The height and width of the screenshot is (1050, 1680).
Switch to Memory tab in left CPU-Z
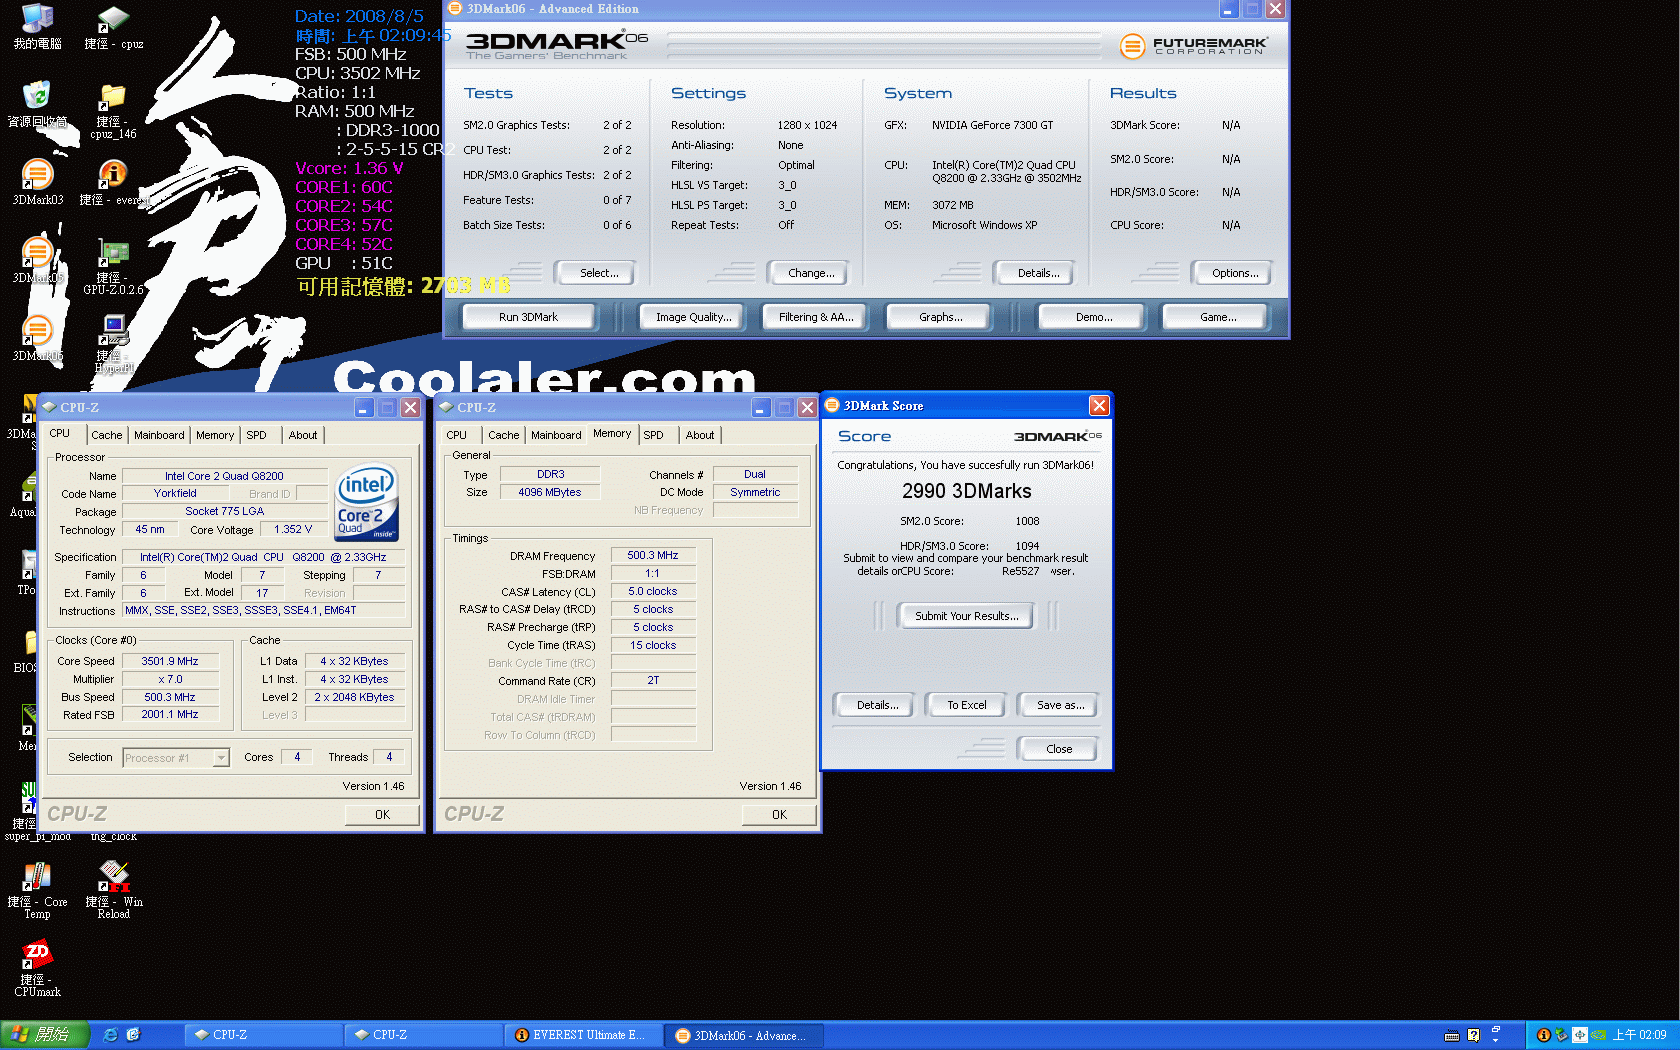pyautogui.click(x=215, y=435)
